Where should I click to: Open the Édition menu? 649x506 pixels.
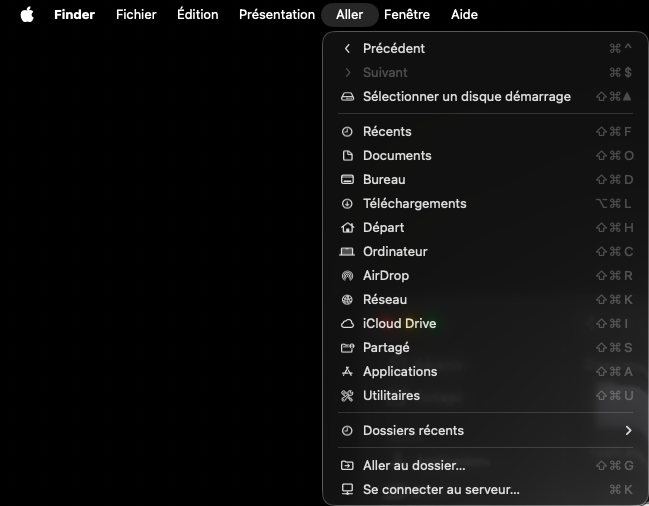pyautogui.click(x=197, y=14)
